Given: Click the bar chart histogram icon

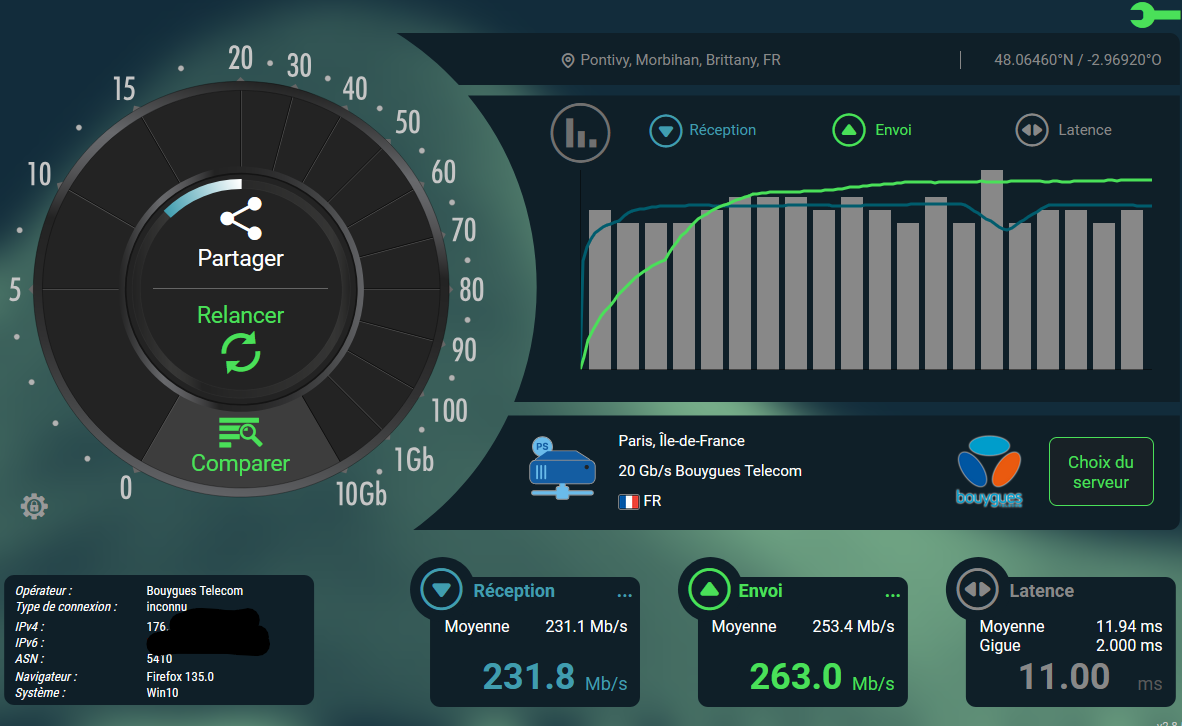Looking at the screenshot, I should pyautogui.click(x=580, y=133).
